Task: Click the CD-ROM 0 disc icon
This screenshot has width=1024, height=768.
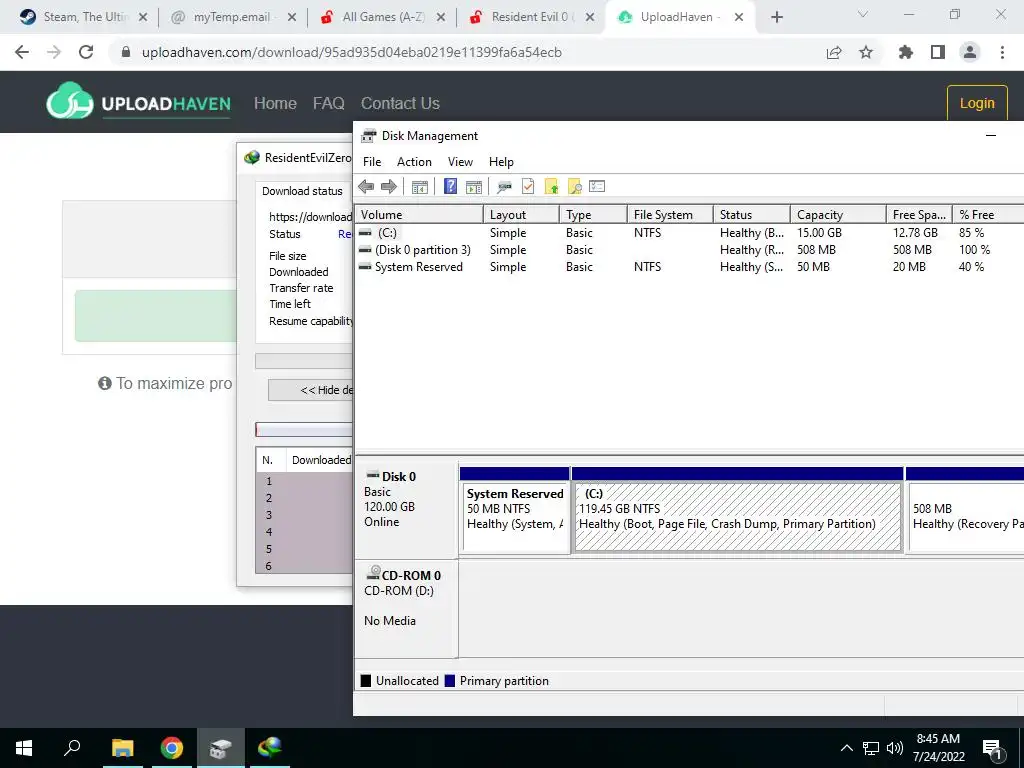Action: [x=374, y=573]
